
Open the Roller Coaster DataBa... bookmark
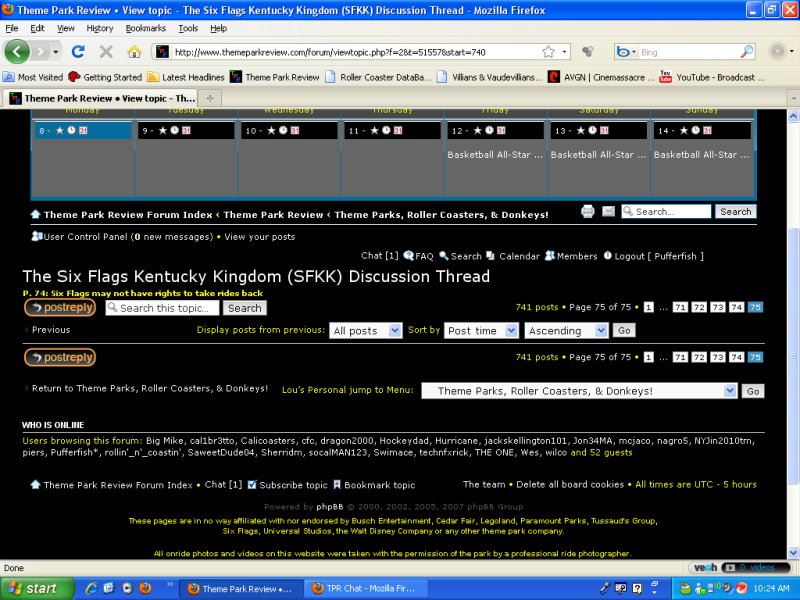379,77
